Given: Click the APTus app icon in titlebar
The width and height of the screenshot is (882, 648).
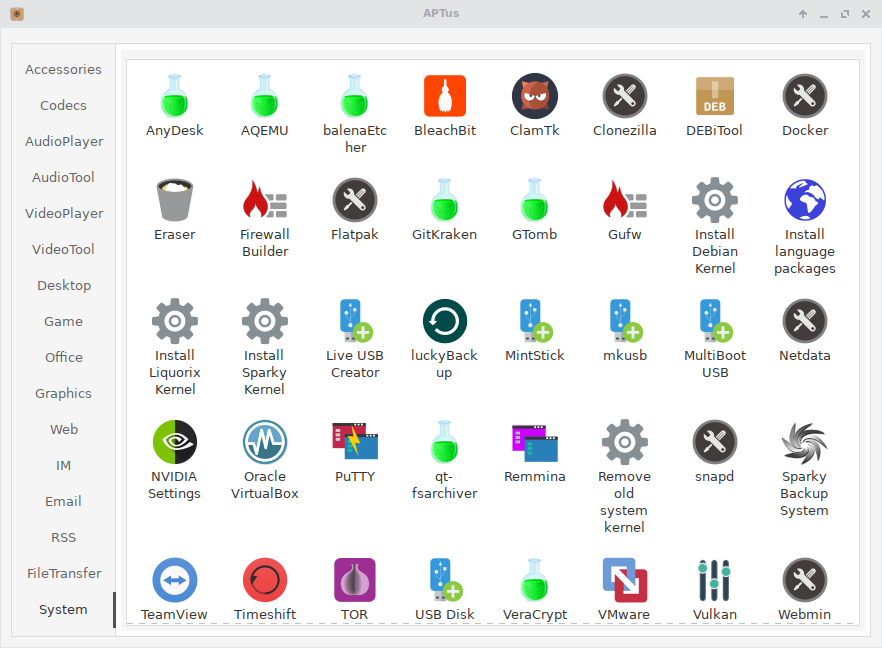Looking at the screenshot, I should click(x=17, y=14).
